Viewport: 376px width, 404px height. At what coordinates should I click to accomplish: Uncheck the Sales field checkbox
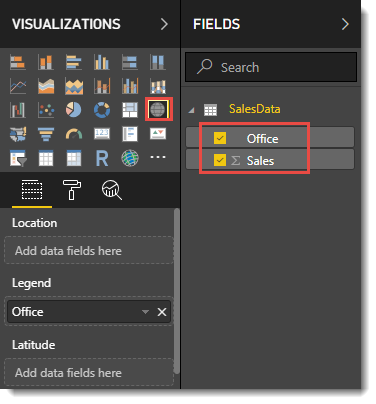click(x=220, y=160)
